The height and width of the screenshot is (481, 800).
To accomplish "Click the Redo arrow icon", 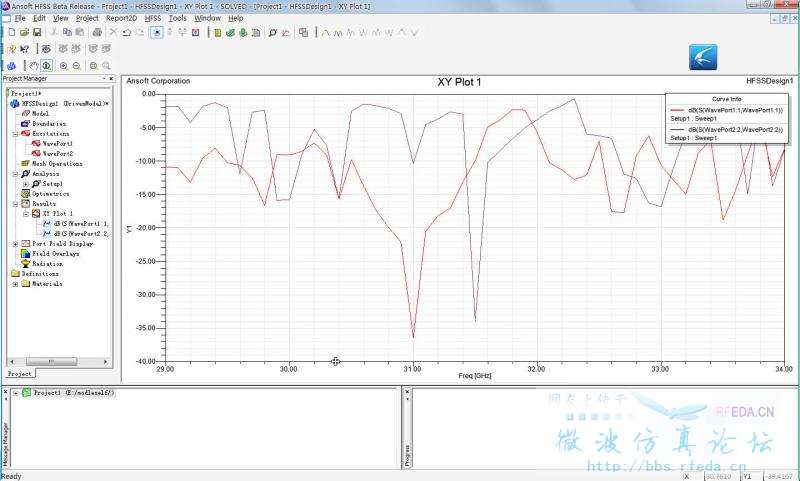I will tap(139, 32).
